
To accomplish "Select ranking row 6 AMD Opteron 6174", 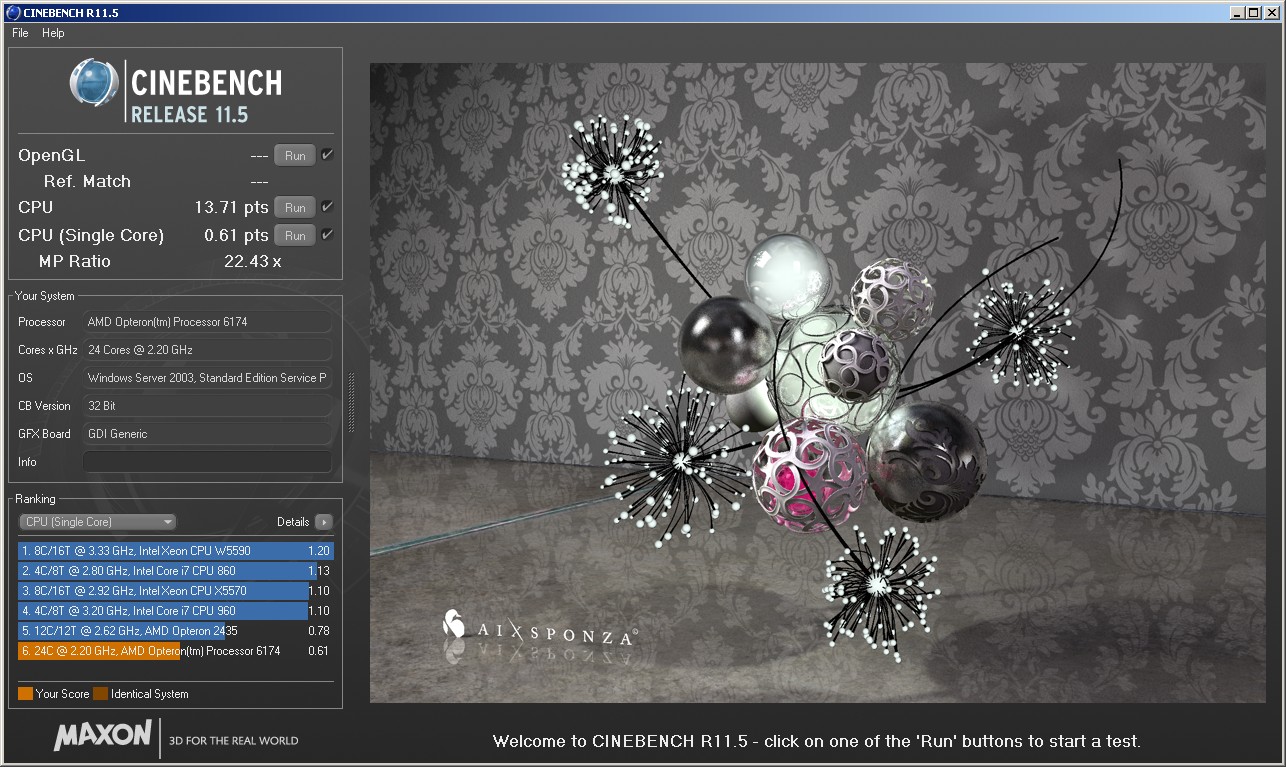I will [176, 651].
